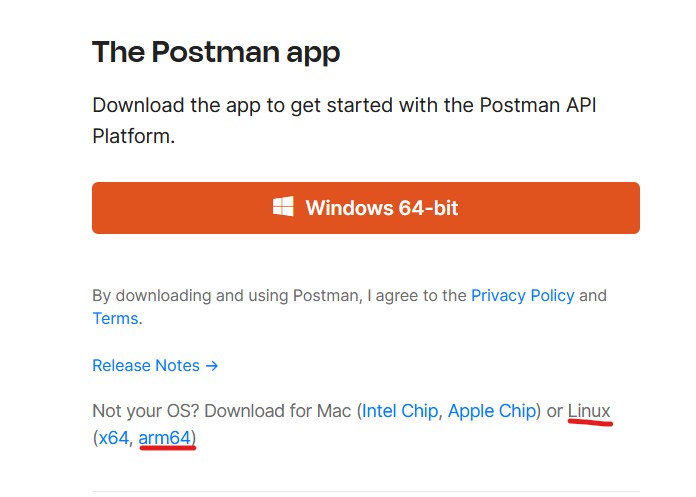Open the Release Notes link
The height and width of the screenshot is (497, 696).
[x=146, y=366]
